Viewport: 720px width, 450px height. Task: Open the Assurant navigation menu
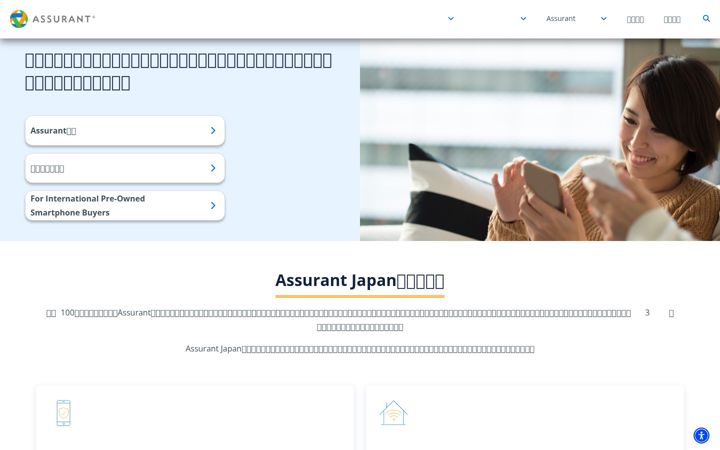[561, 19]
